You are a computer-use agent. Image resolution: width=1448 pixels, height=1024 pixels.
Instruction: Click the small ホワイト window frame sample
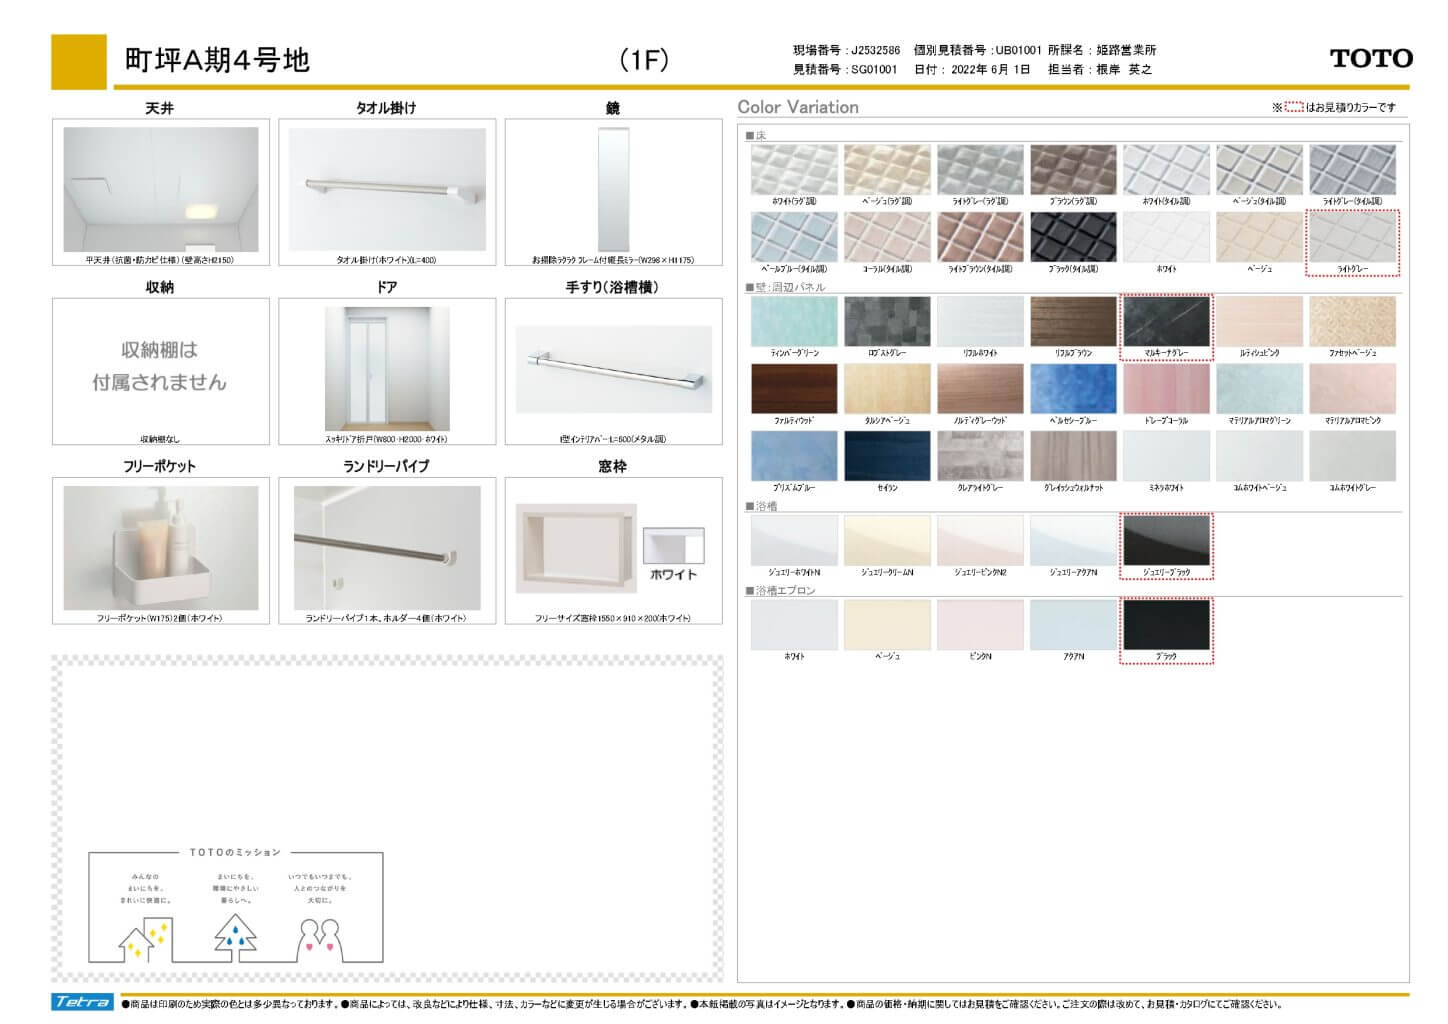[673, 545]
